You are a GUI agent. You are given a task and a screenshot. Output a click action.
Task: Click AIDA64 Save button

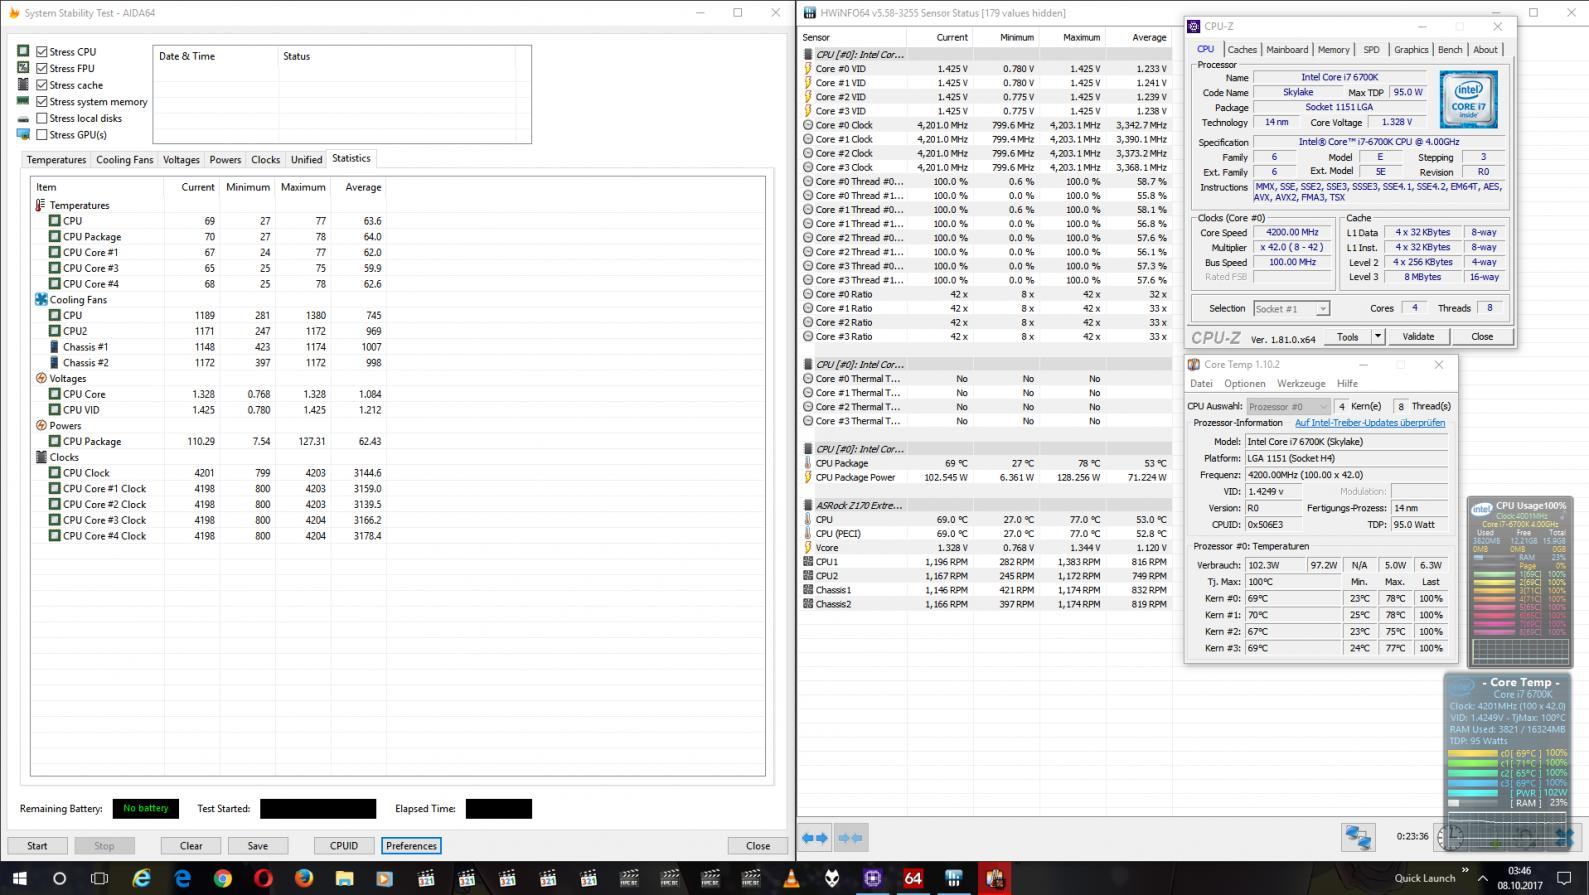[x=258, y=846]
